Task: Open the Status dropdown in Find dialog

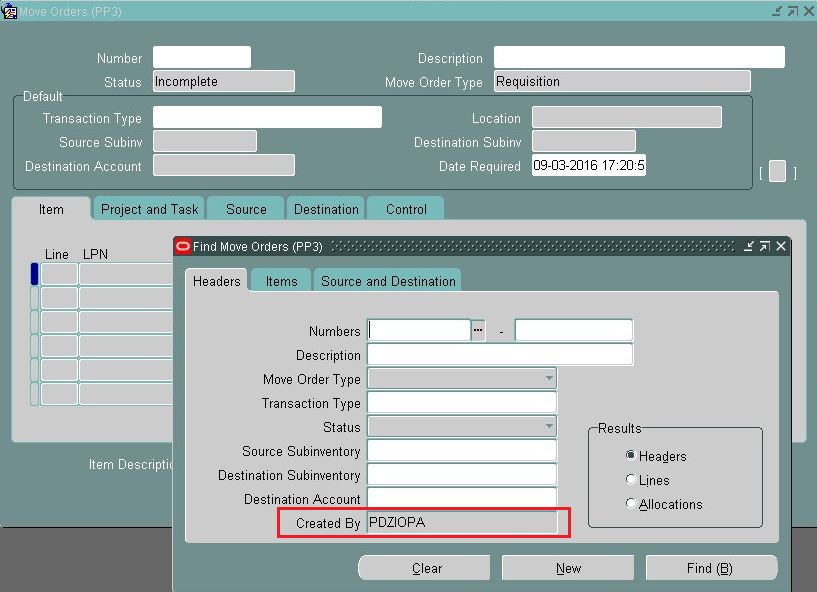Action: point(548,427)
